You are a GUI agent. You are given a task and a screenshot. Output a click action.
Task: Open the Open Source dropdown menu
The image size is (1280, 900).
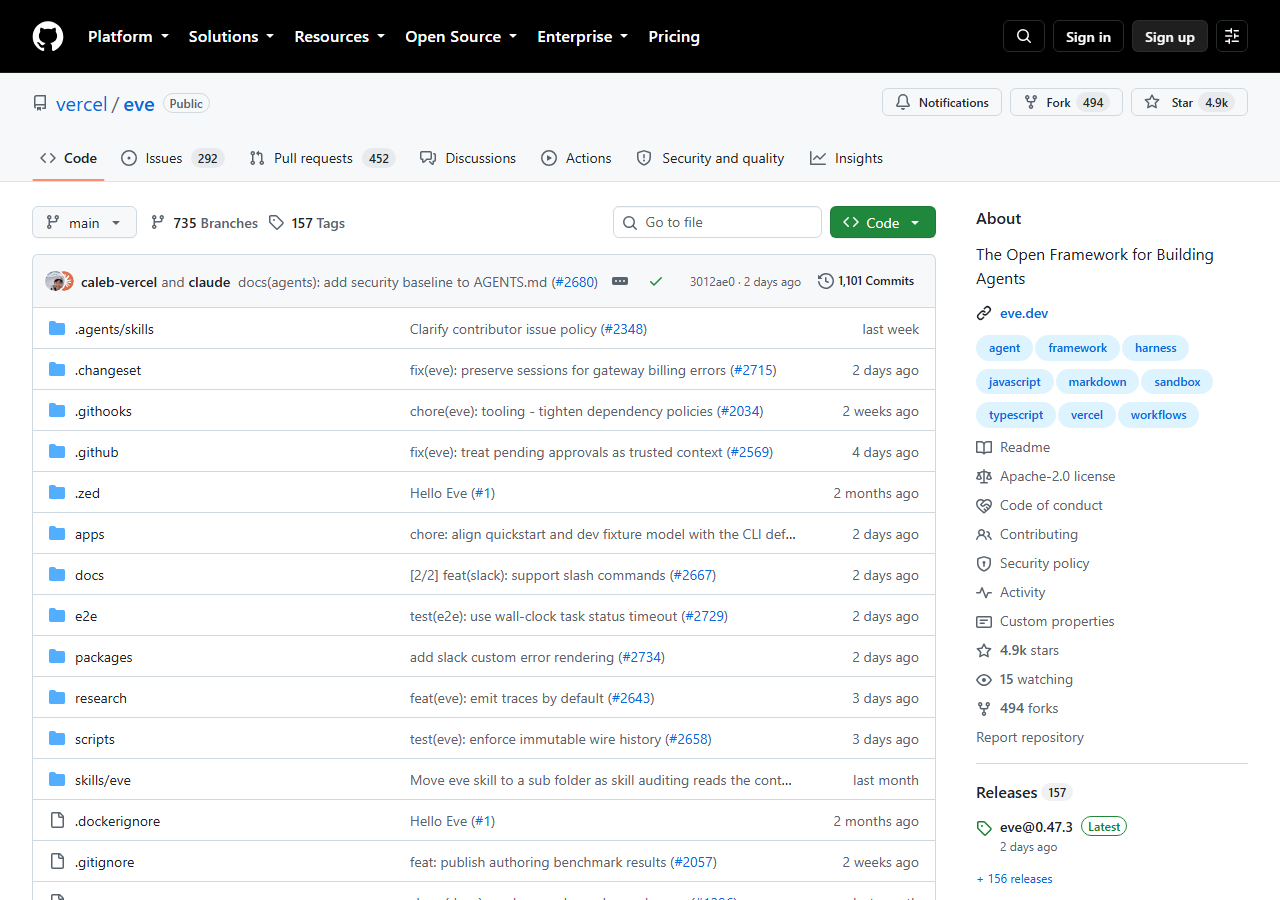[461, 36]
